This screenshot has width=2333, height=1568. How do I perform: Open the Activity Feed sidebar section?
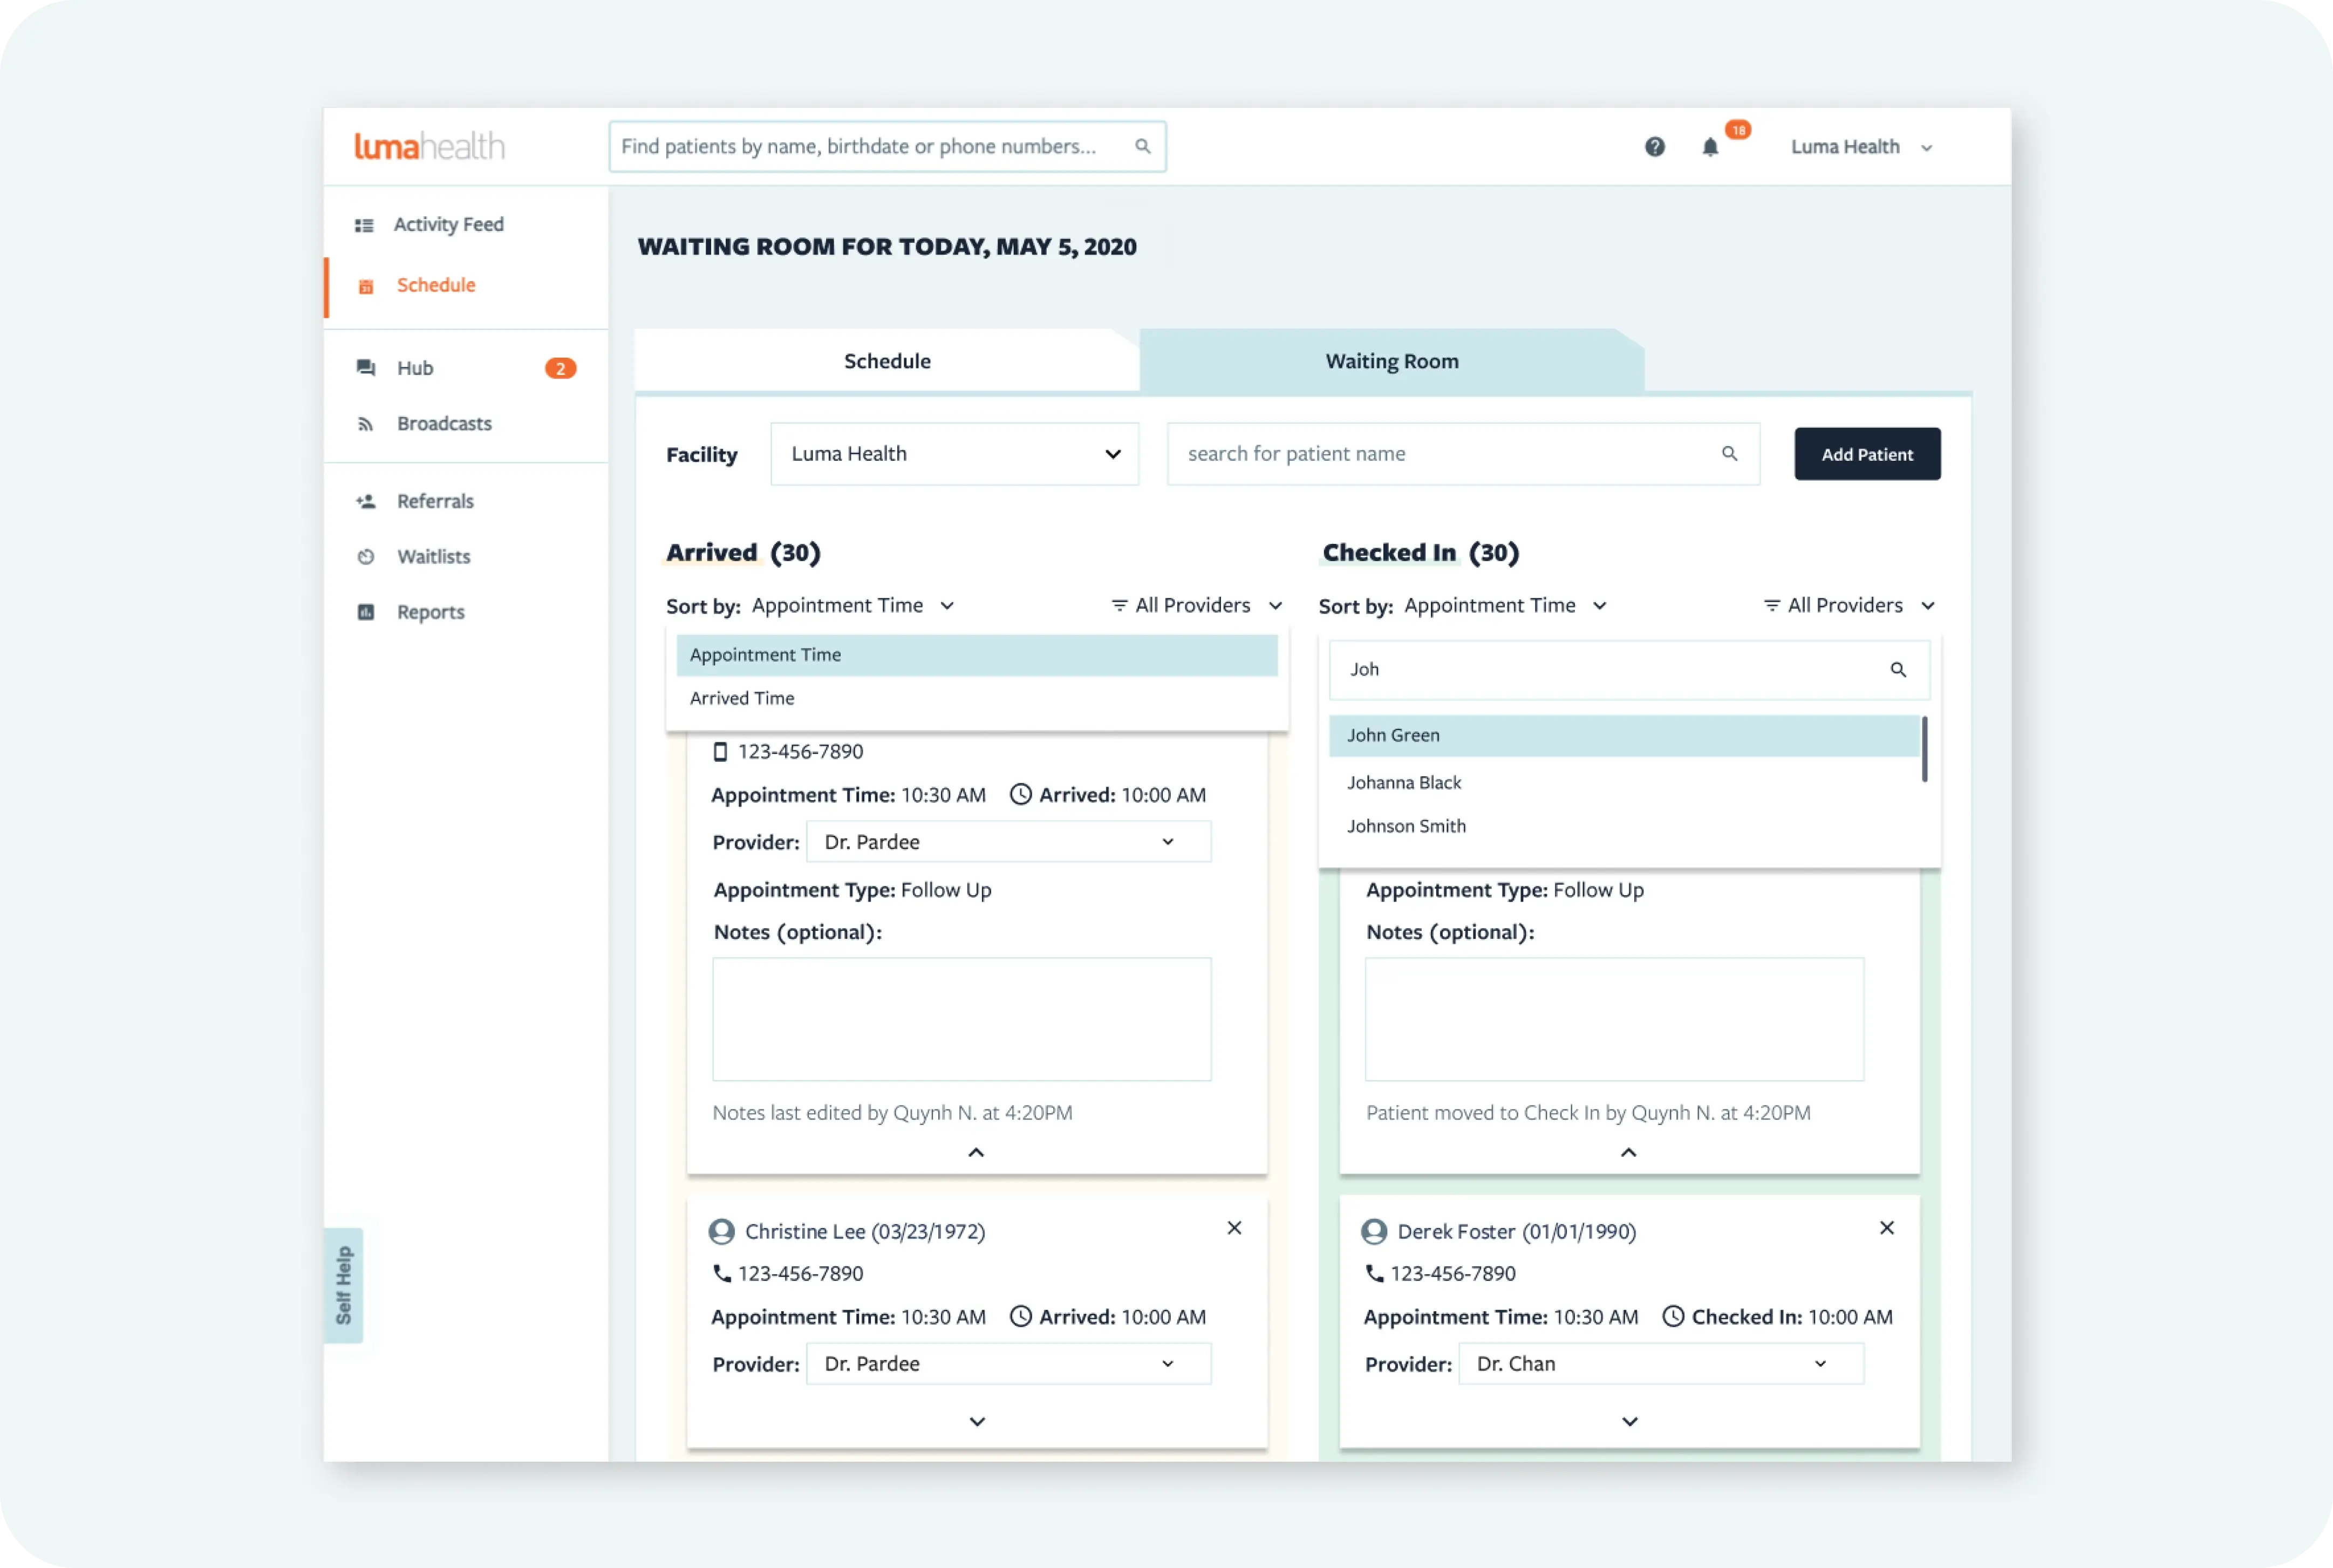click(x=448, y=224)
